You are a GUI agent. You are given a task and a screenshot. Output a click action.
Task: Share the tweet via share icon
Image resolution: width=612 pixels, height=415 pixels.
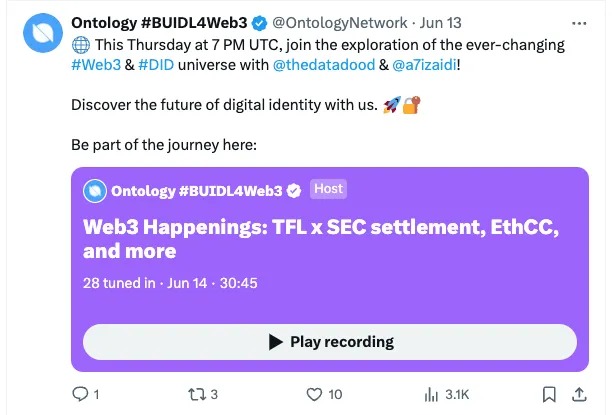580,394
